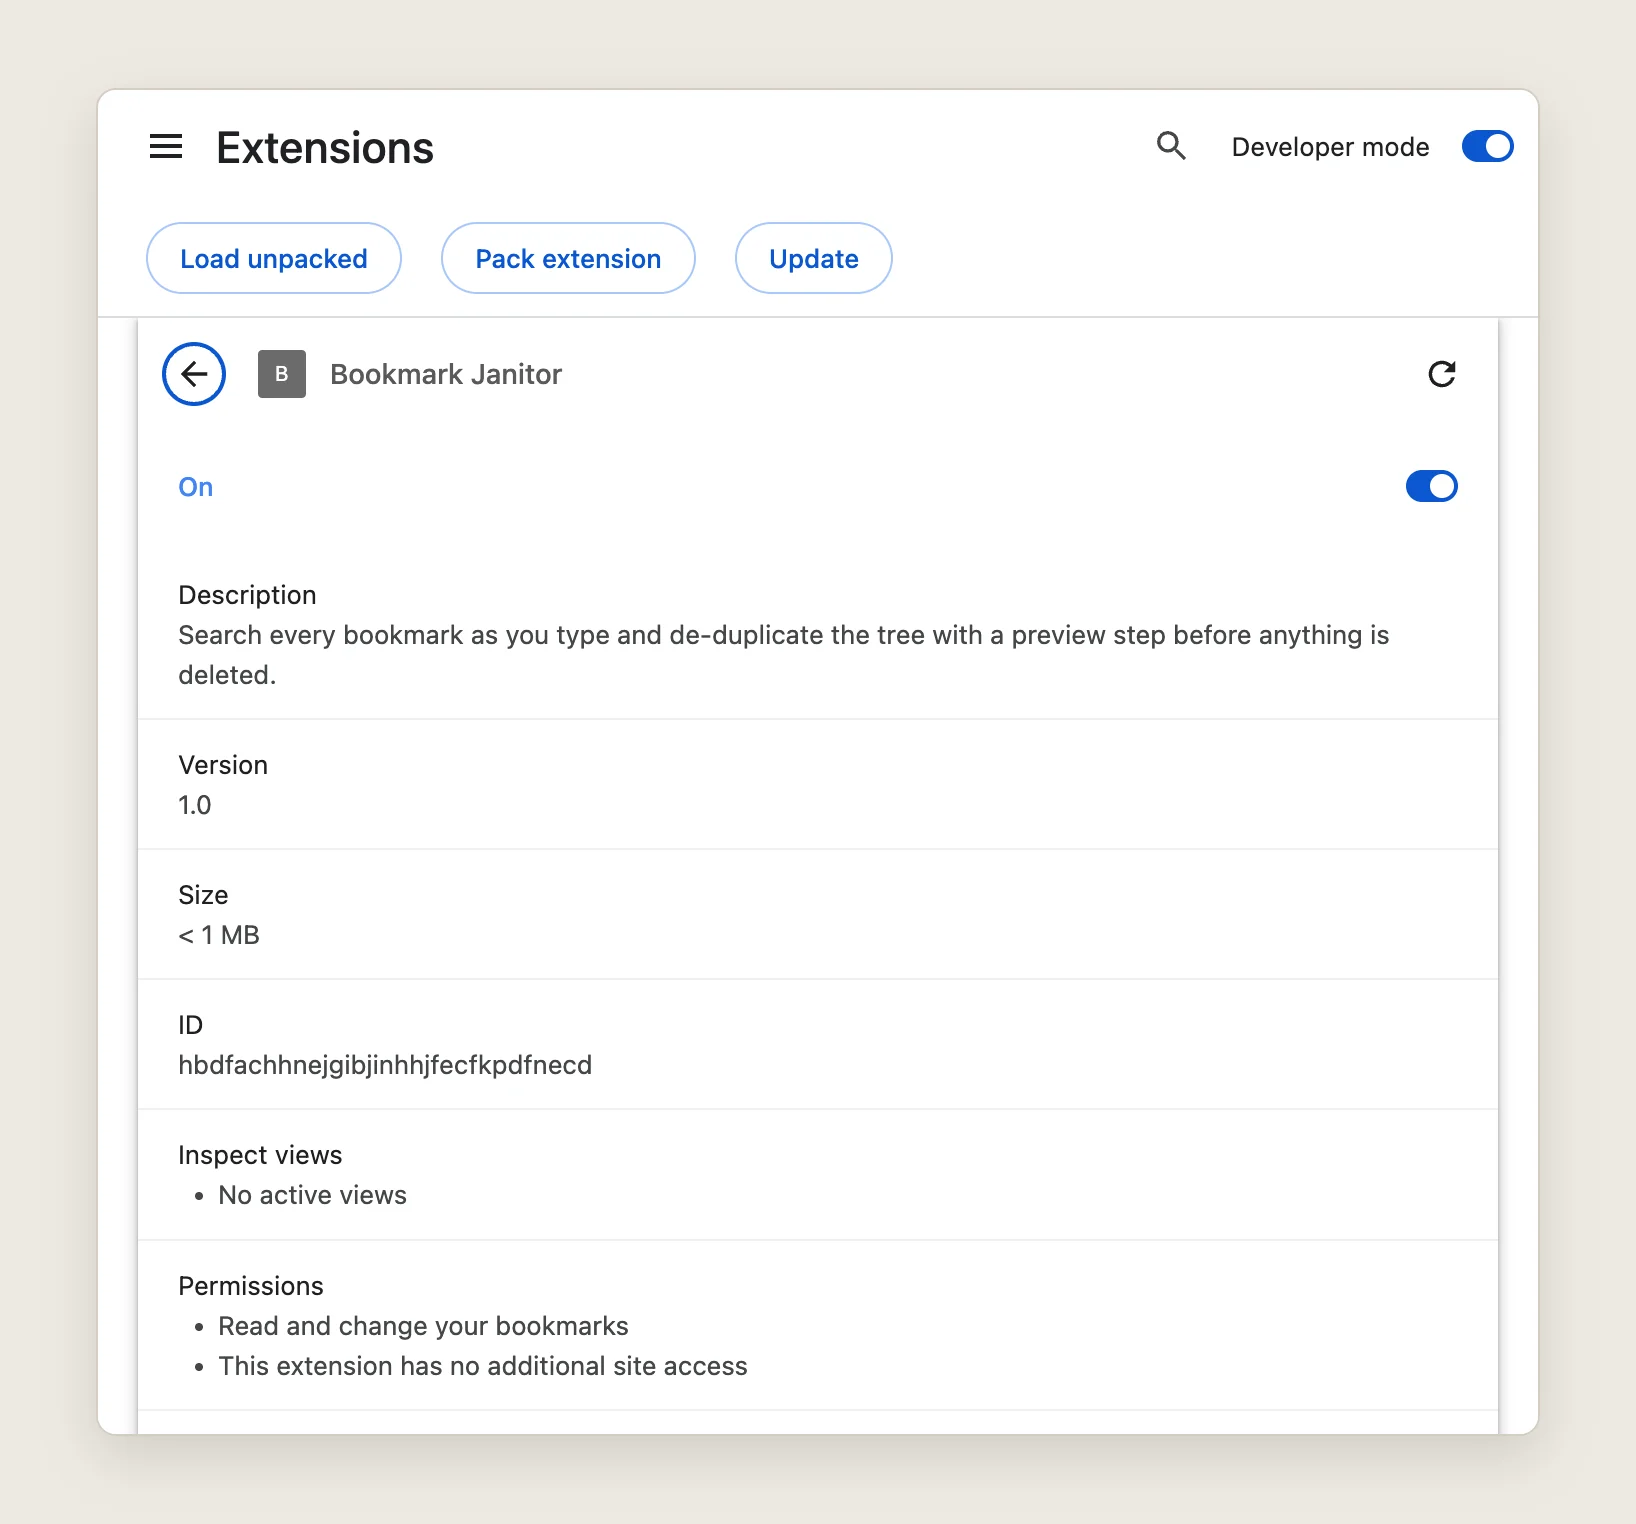Click the Extensions page heading

325,148
